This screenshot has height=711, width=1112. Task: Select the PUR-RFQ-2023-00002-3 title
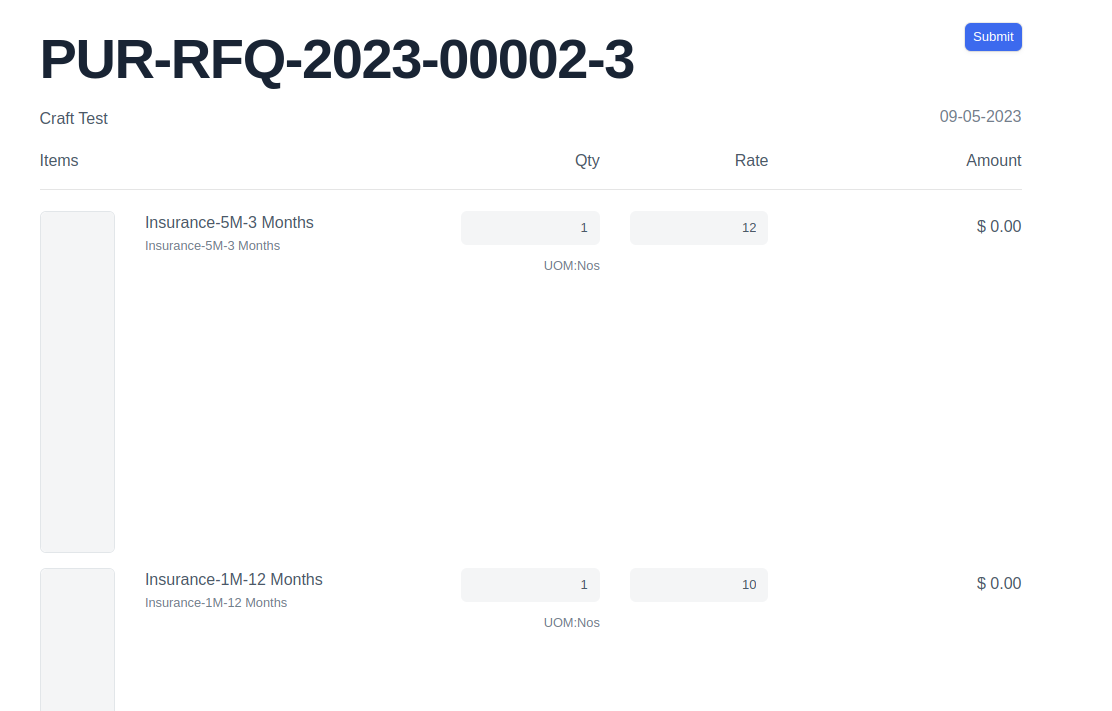pyautogui.click(x=335, y=60)
